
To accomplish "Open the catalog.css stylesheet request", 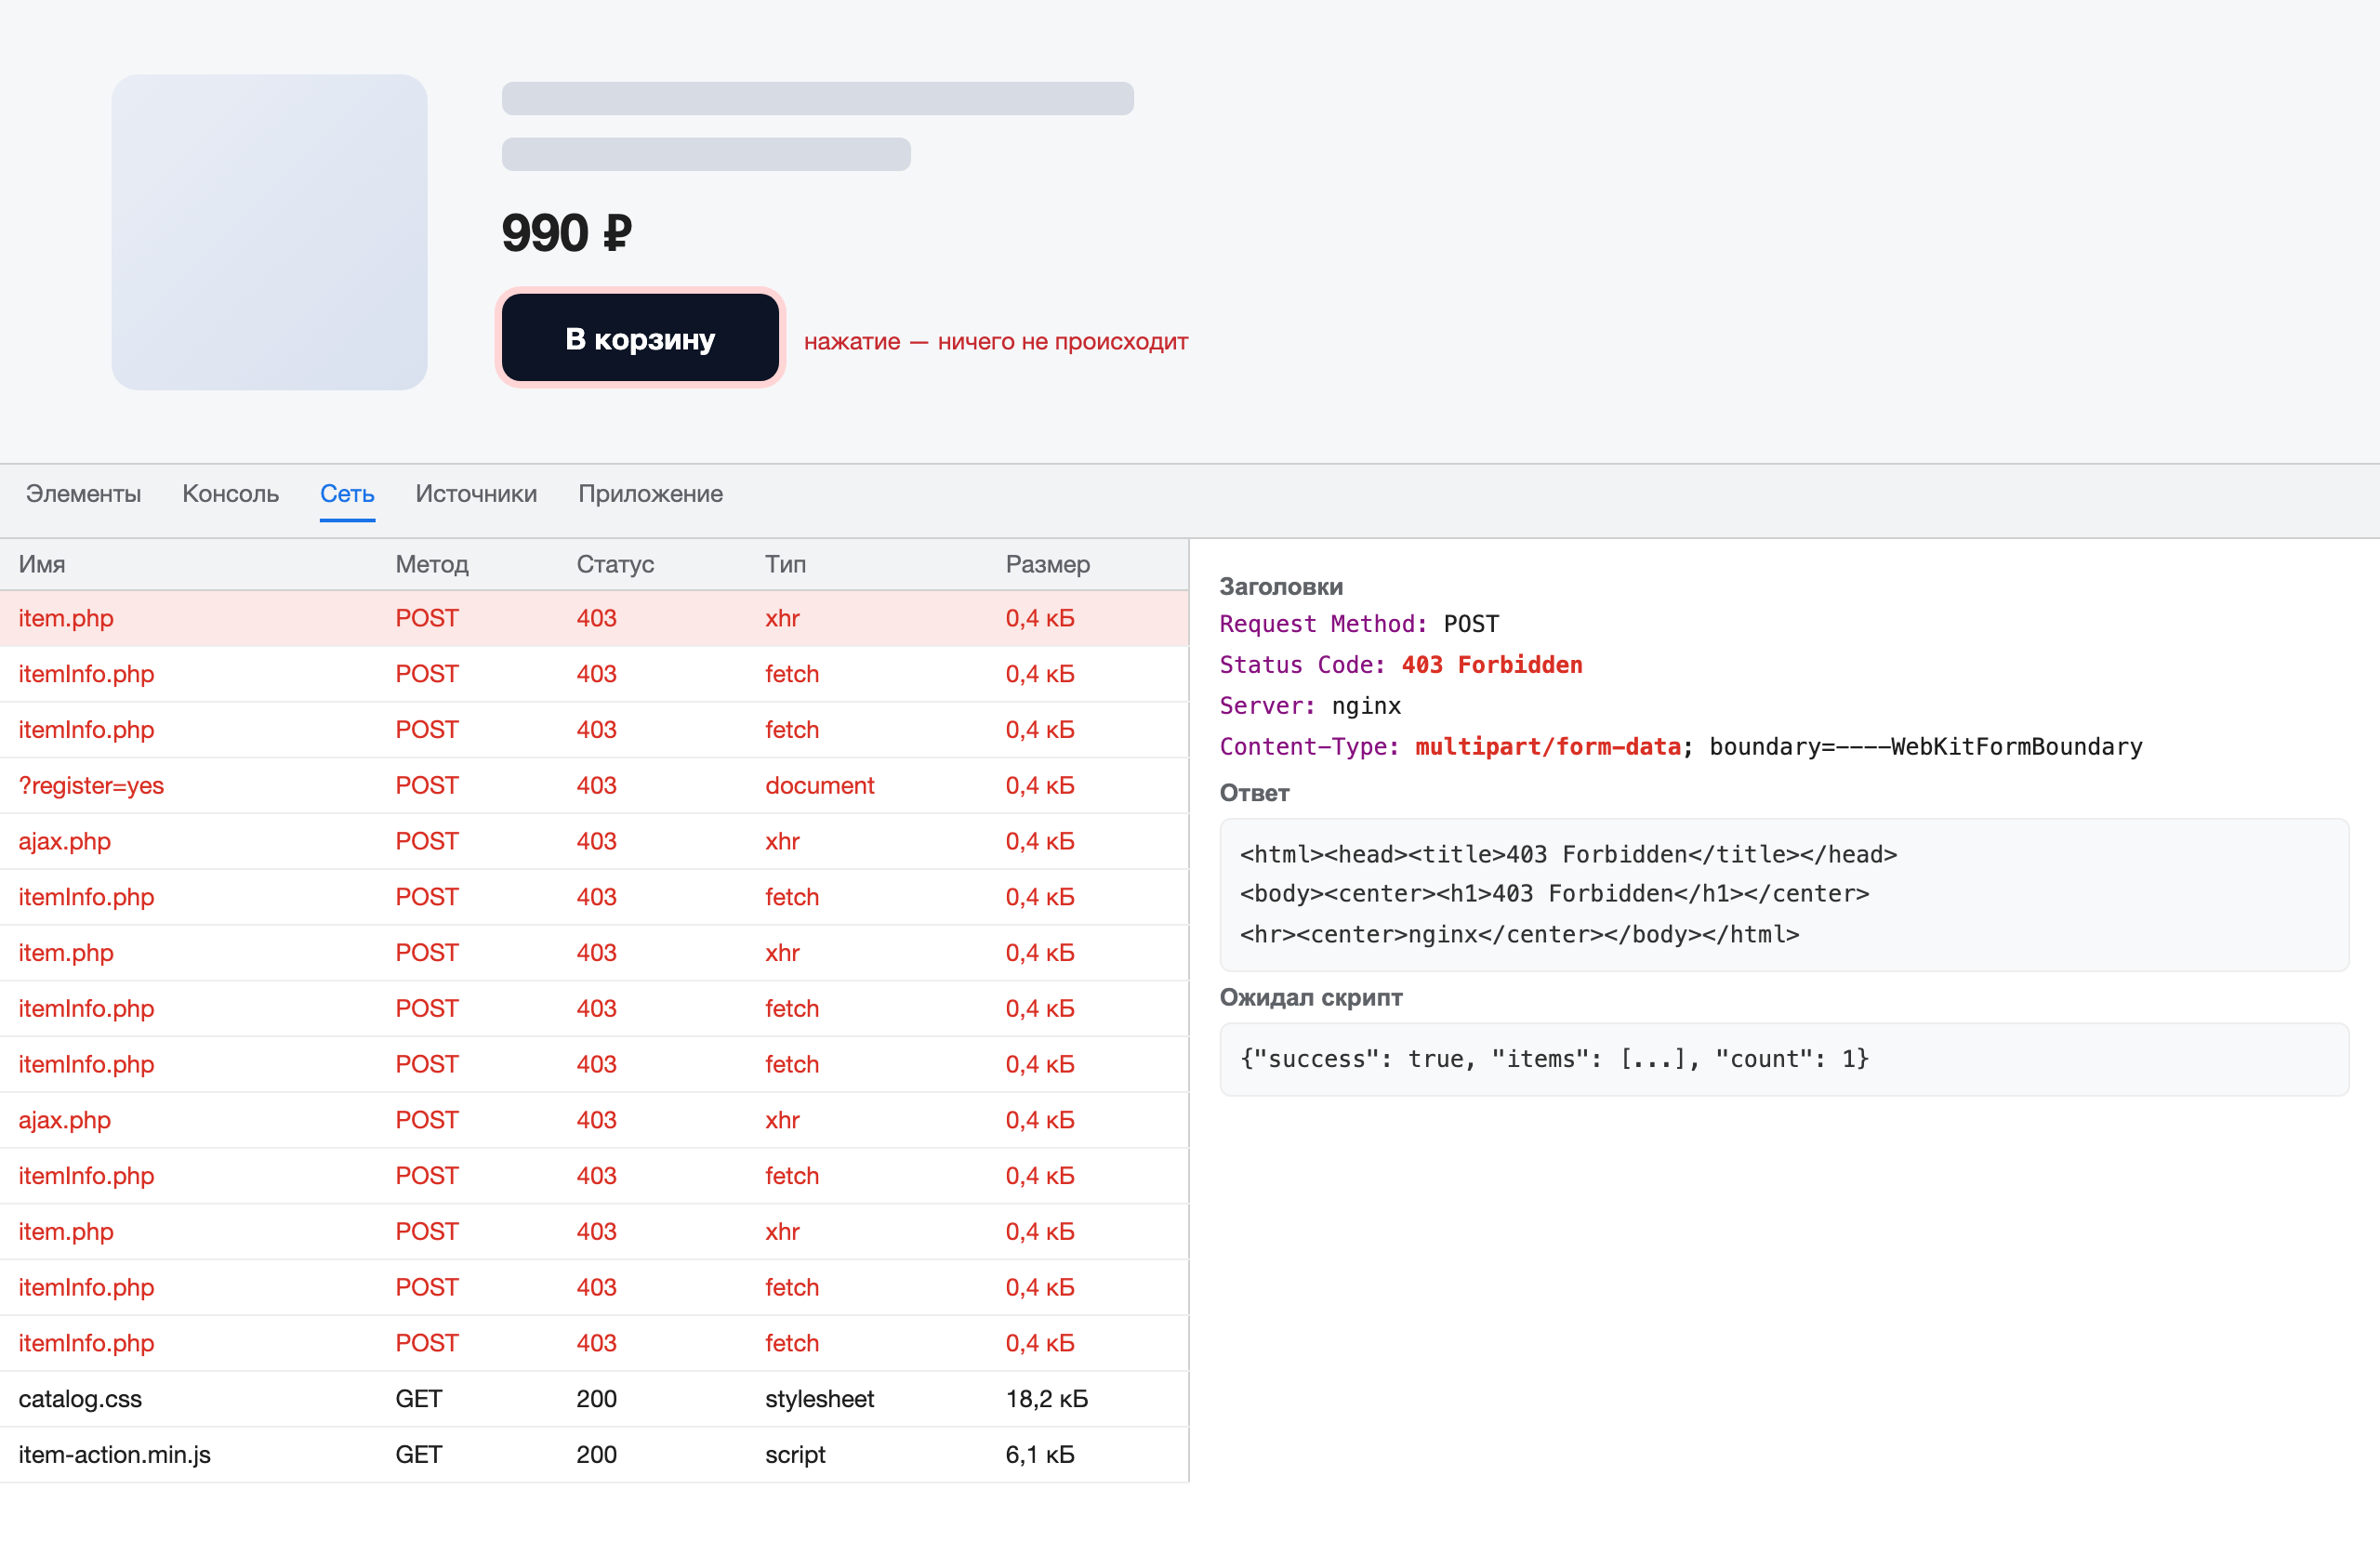I will 594,1399.
